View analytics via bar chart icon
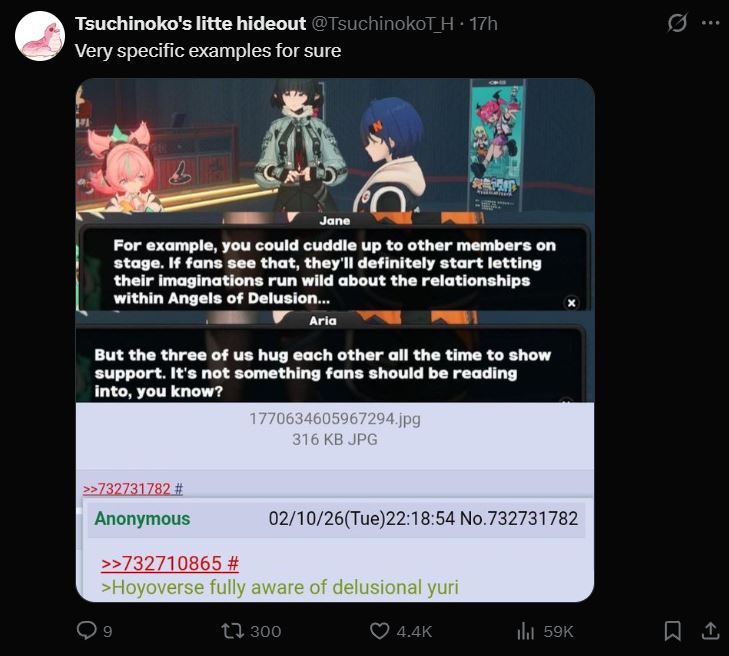The height and width of the screenshot is (656, 729). [x=525, y=631]
